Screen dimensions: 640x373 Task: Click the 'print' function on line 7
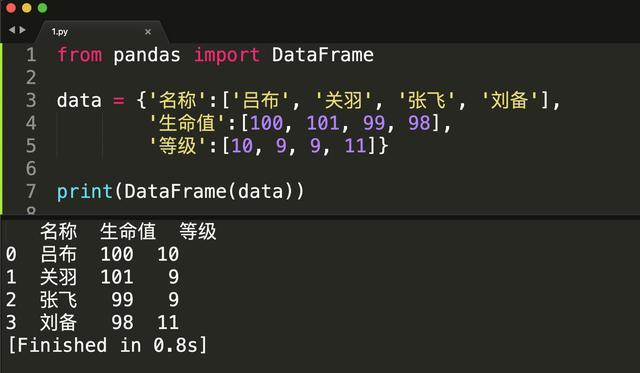click(x=85, y=191)
